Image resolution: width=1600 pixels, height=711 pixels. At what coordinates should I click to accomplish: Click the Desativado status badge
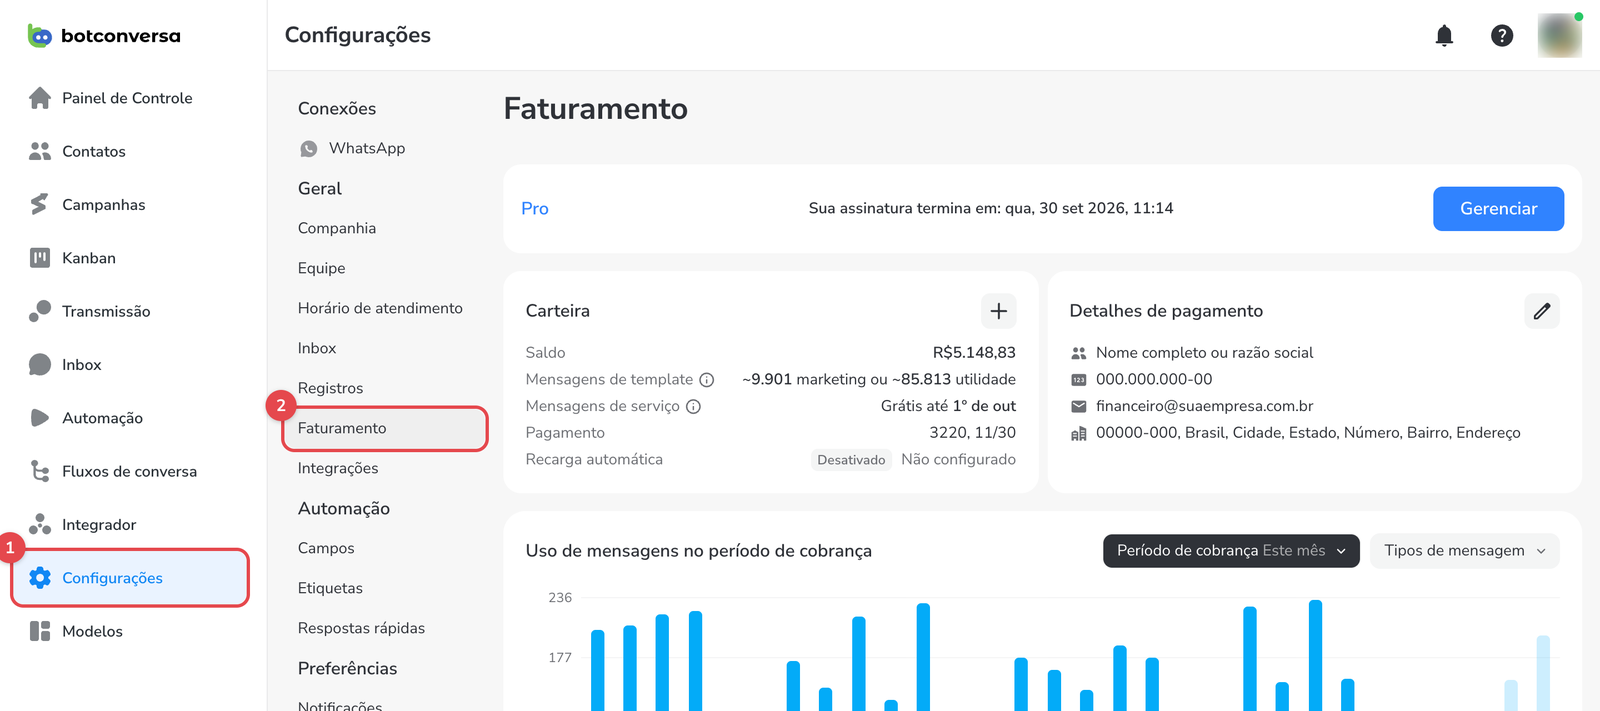(851, 460)
